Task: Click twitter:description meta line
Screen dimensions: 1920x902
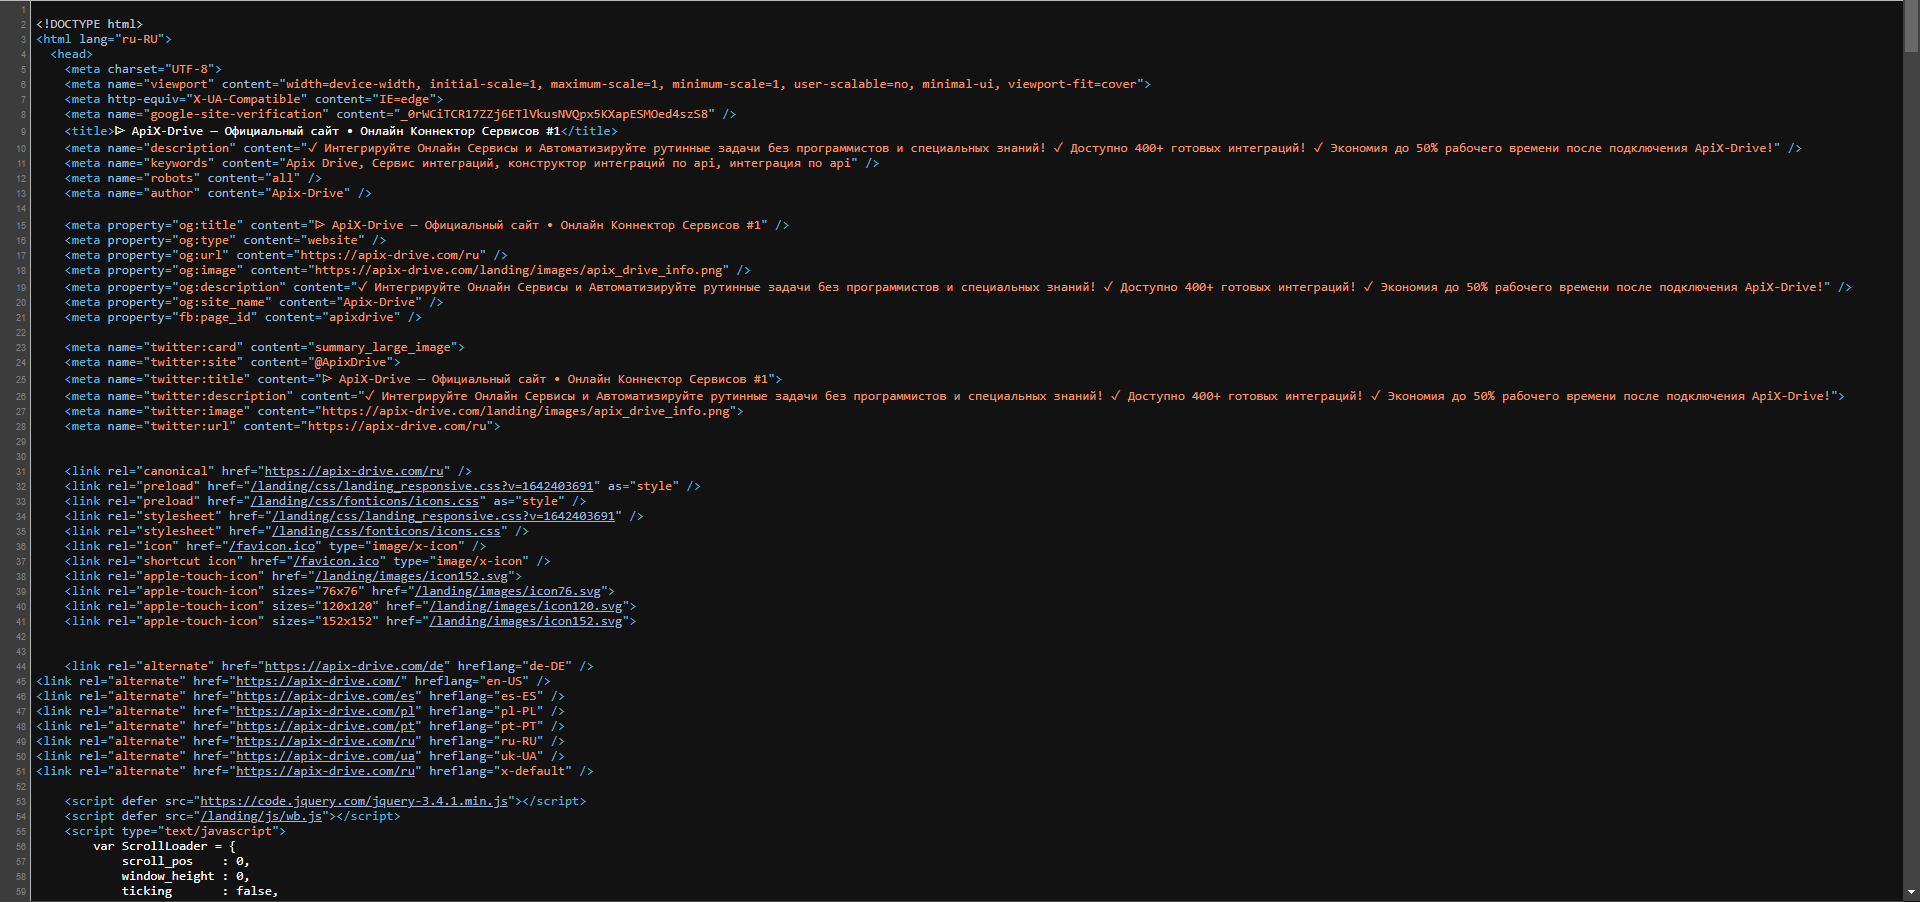Action: click(955, 396)
